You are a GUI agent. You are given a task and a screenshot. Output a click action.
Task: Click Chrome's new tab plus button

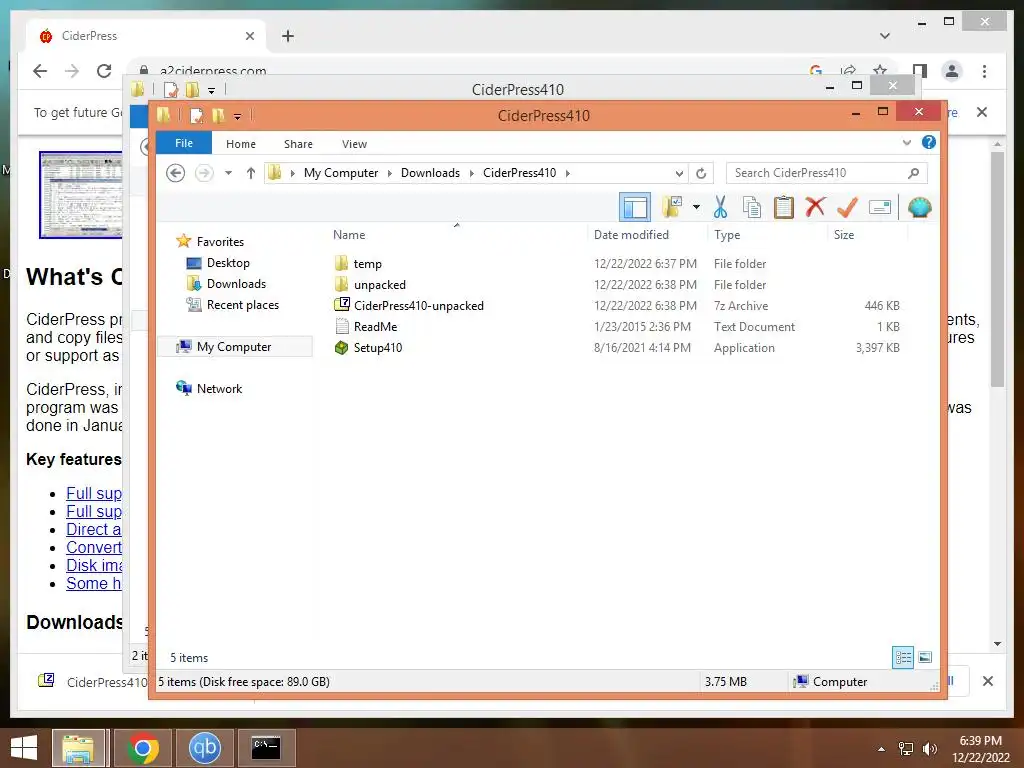tap(288, 36)
